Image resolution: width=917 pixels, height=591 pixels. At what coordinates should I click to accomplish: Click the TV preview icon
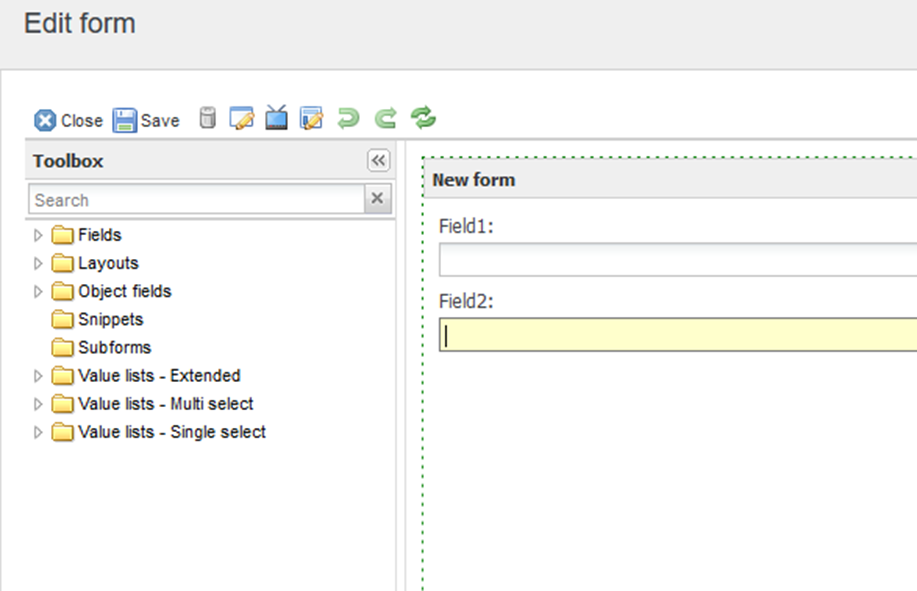tap(276, 119)
